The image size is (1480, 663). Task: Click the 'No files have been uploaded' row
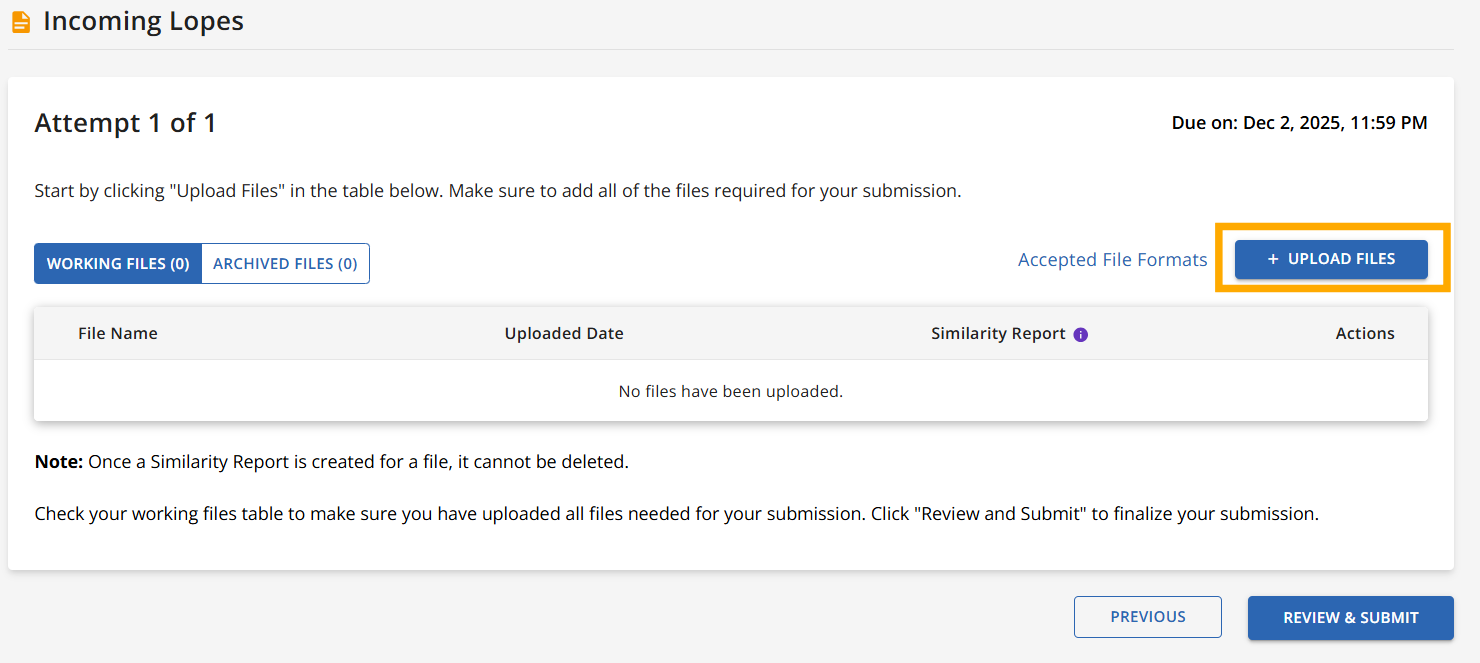pos(730,391)
